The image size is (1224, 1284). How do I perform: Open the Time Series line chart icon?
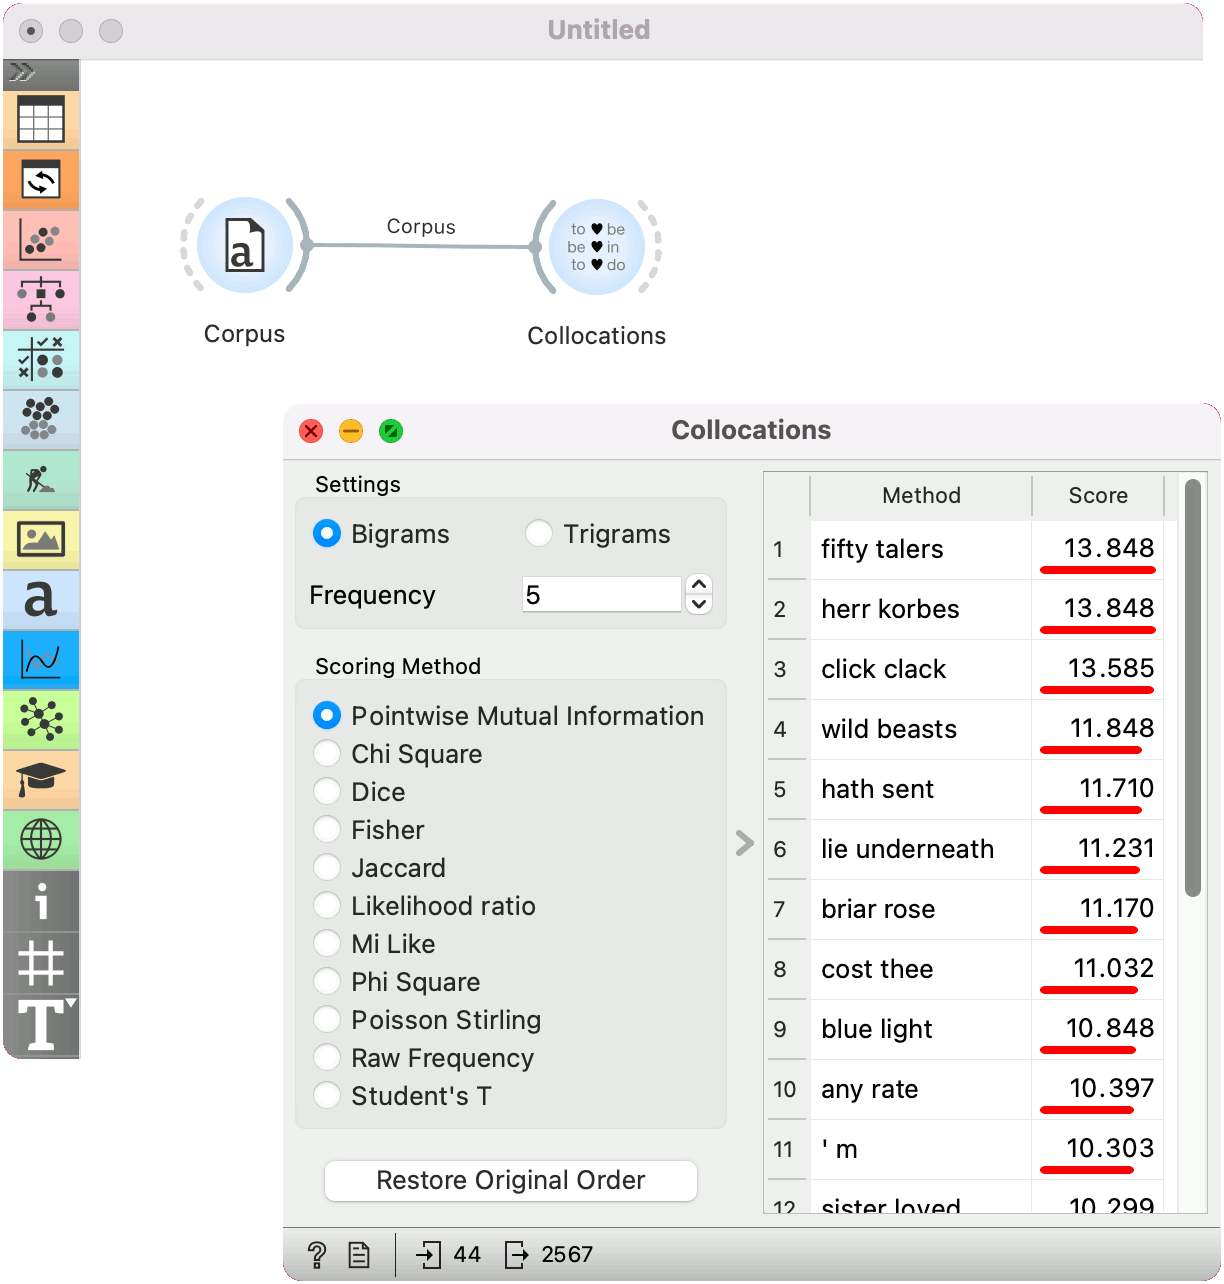click(41, 660)
